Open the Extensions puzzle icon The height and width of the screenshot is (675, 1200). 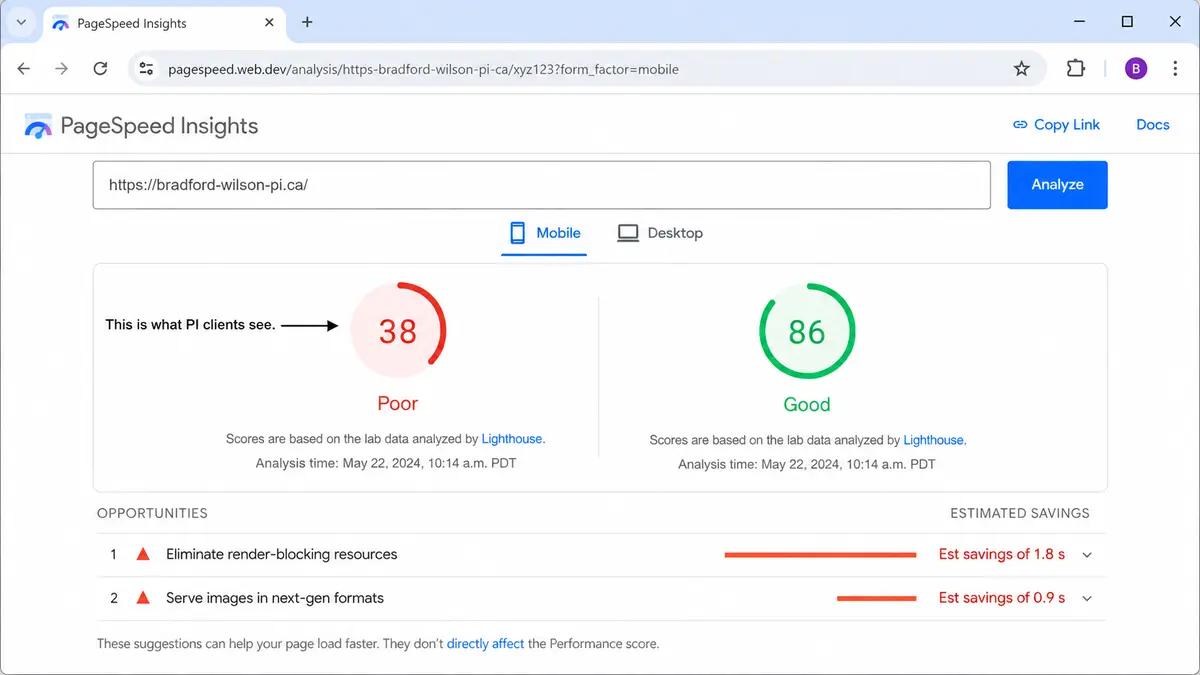[x=1075, y=69]
